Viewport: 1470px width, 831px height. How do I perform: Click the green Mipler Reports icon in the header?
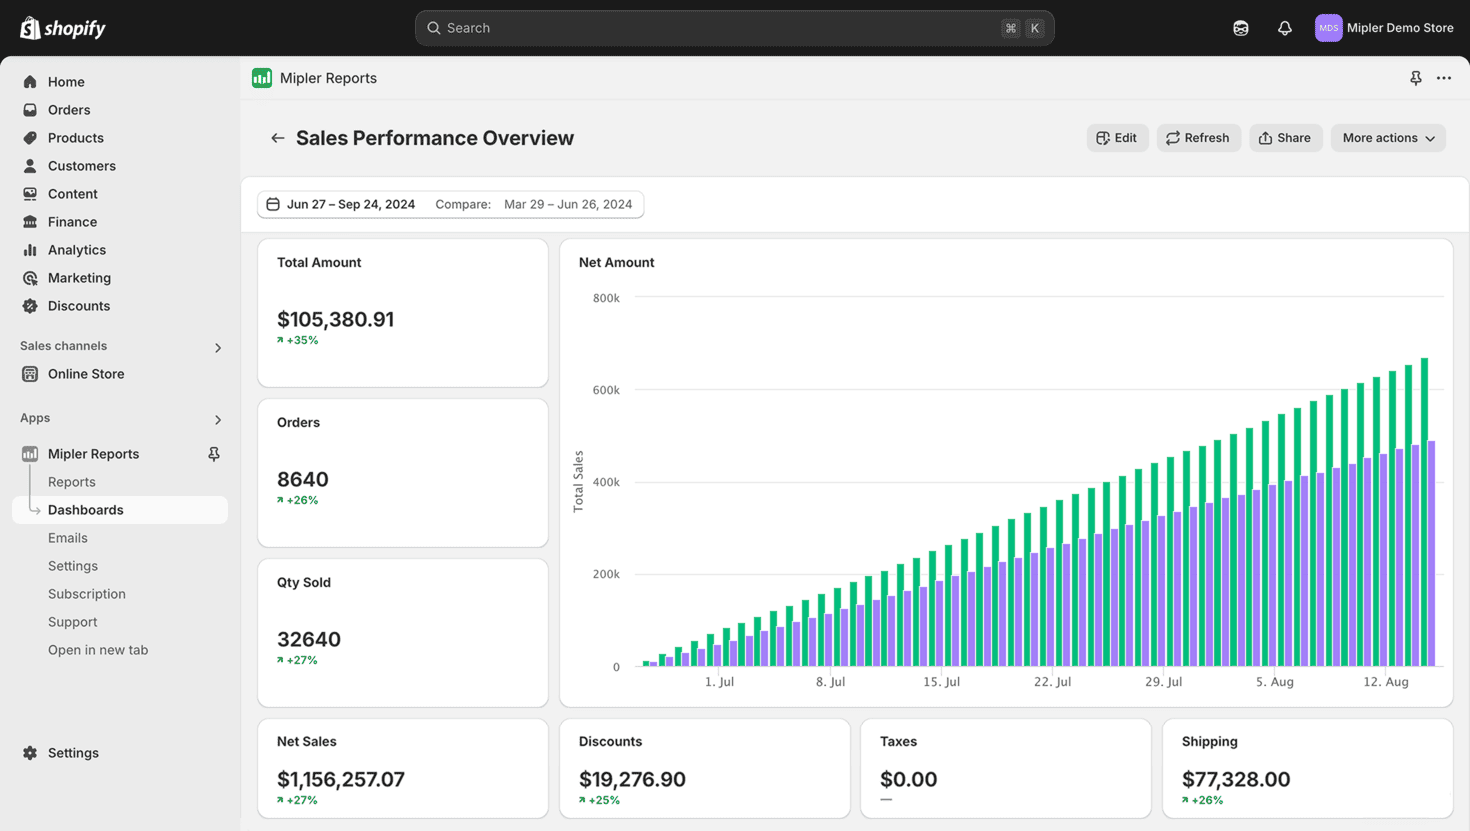tap(261, 77)
